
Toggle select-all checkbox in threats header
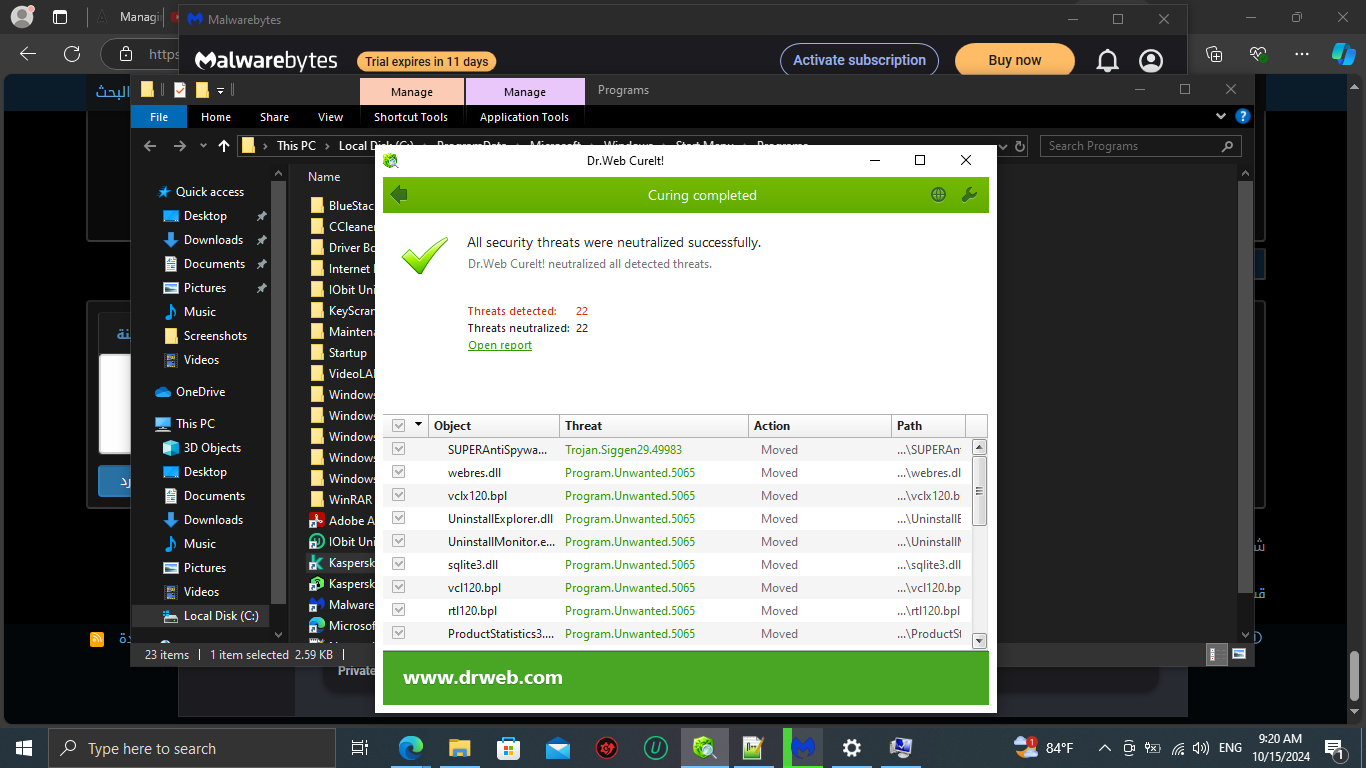(399, 425)
